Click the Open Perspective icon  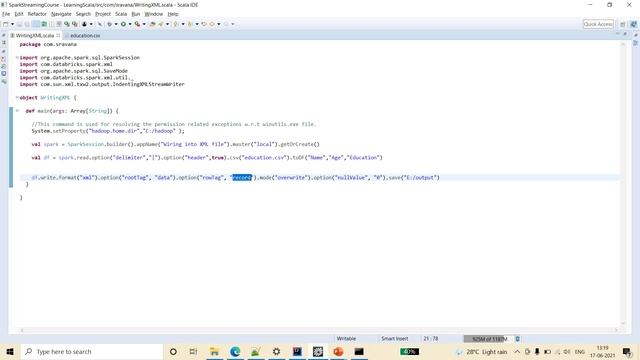(622, 24)
